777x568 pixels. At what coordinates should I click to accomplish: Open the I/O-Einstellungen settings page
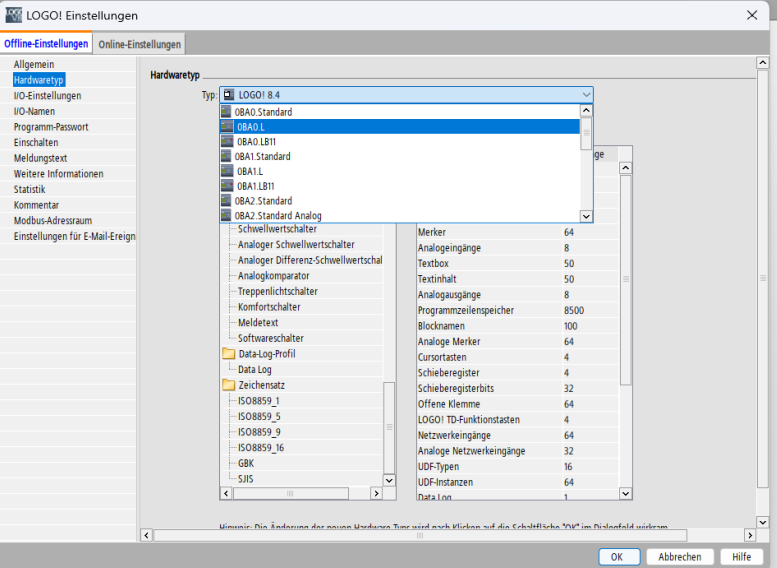[x=47, y=96]
